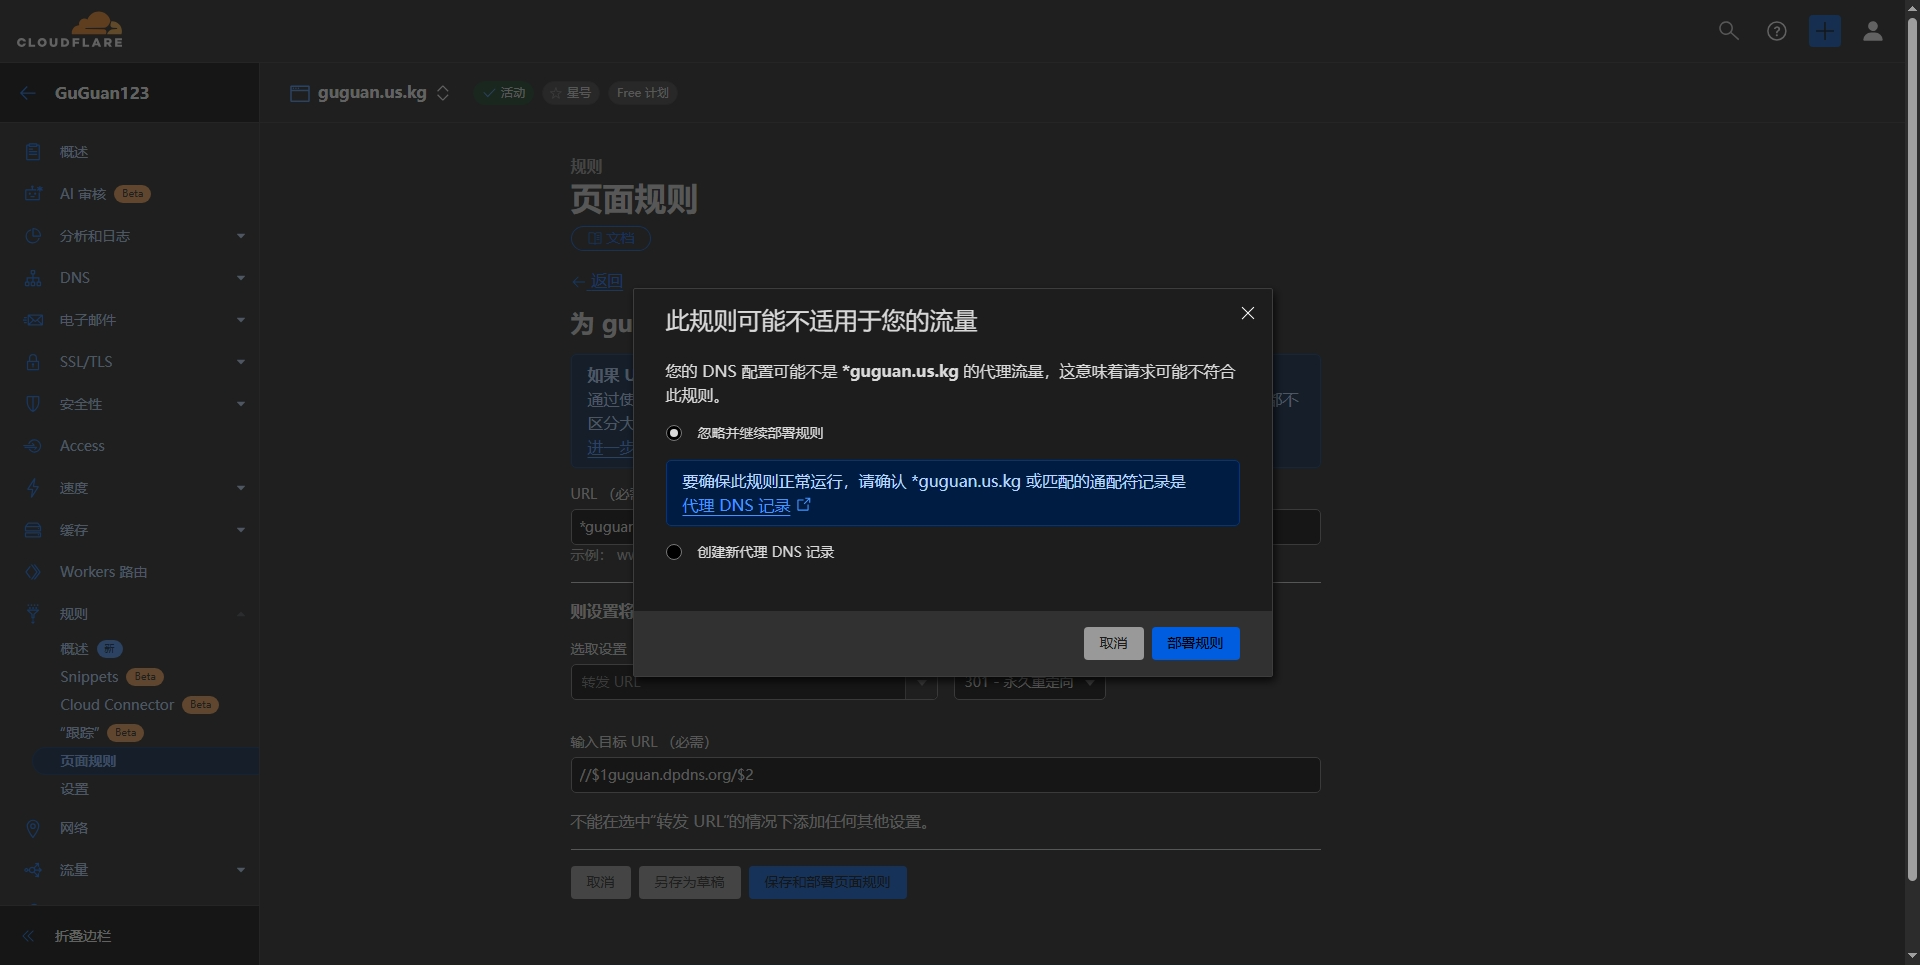1920x965 pixels.
Task: Open the guguan.us.kg domain switcher chevron
Action: pos(443,93)
